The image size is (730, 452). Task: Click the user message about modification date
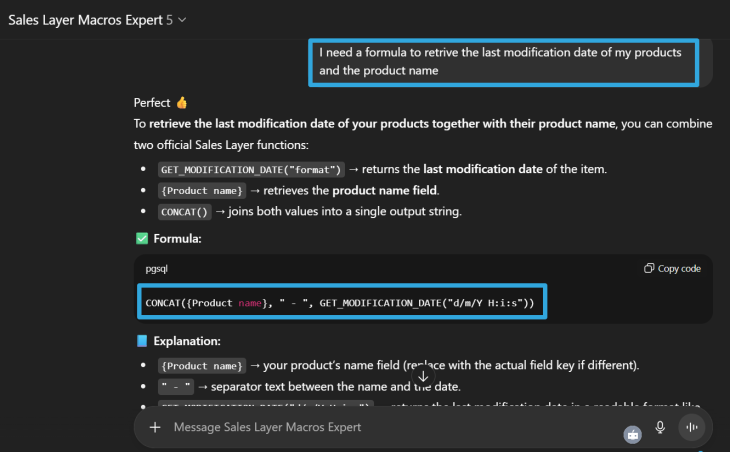pos(500,61)
